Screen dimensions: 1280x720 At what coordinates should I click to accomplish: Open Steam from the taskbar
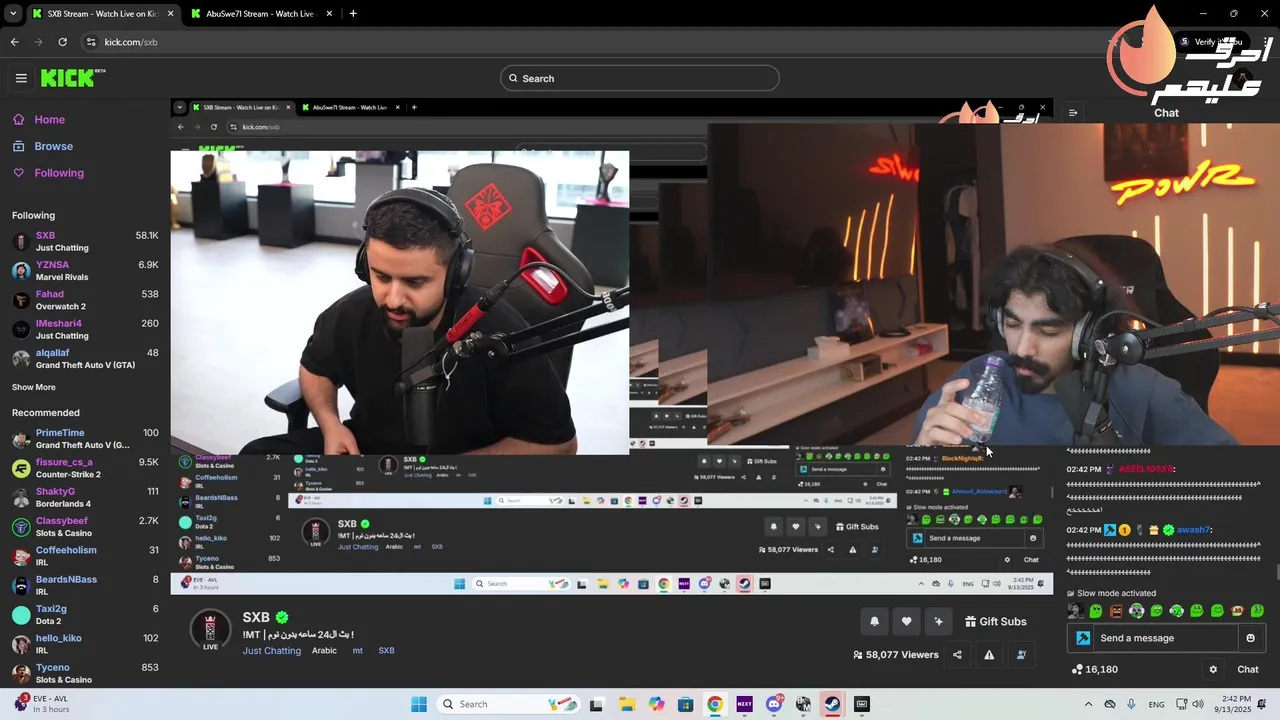[x=832, y=704]
